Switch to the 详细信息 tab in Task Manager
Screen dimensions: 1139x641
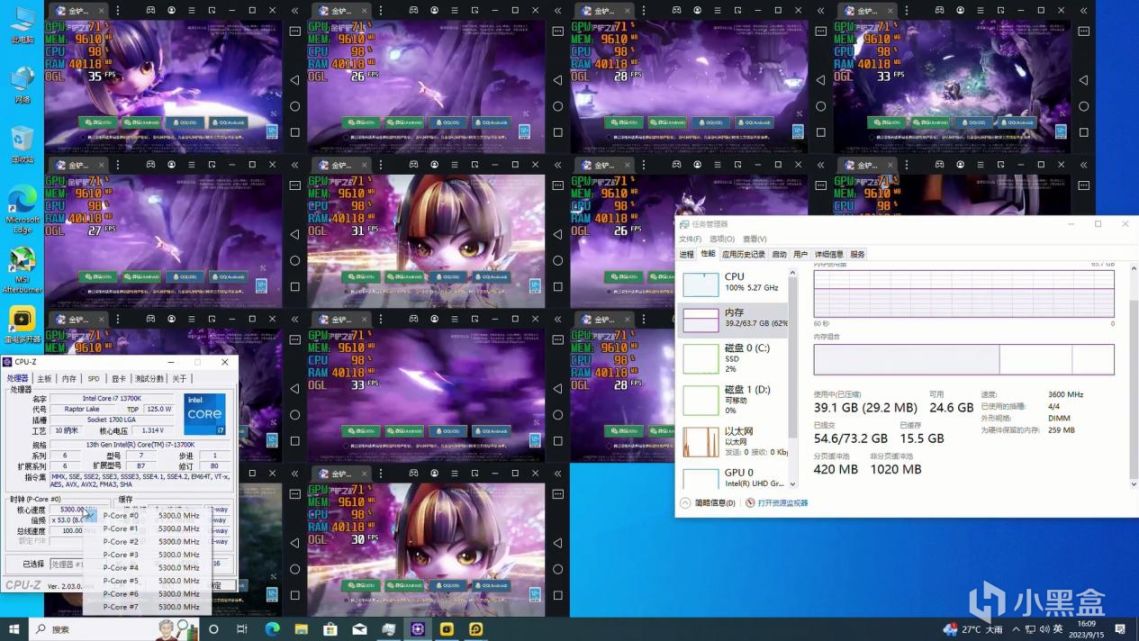pyautogui.click(x=829, y=254)
